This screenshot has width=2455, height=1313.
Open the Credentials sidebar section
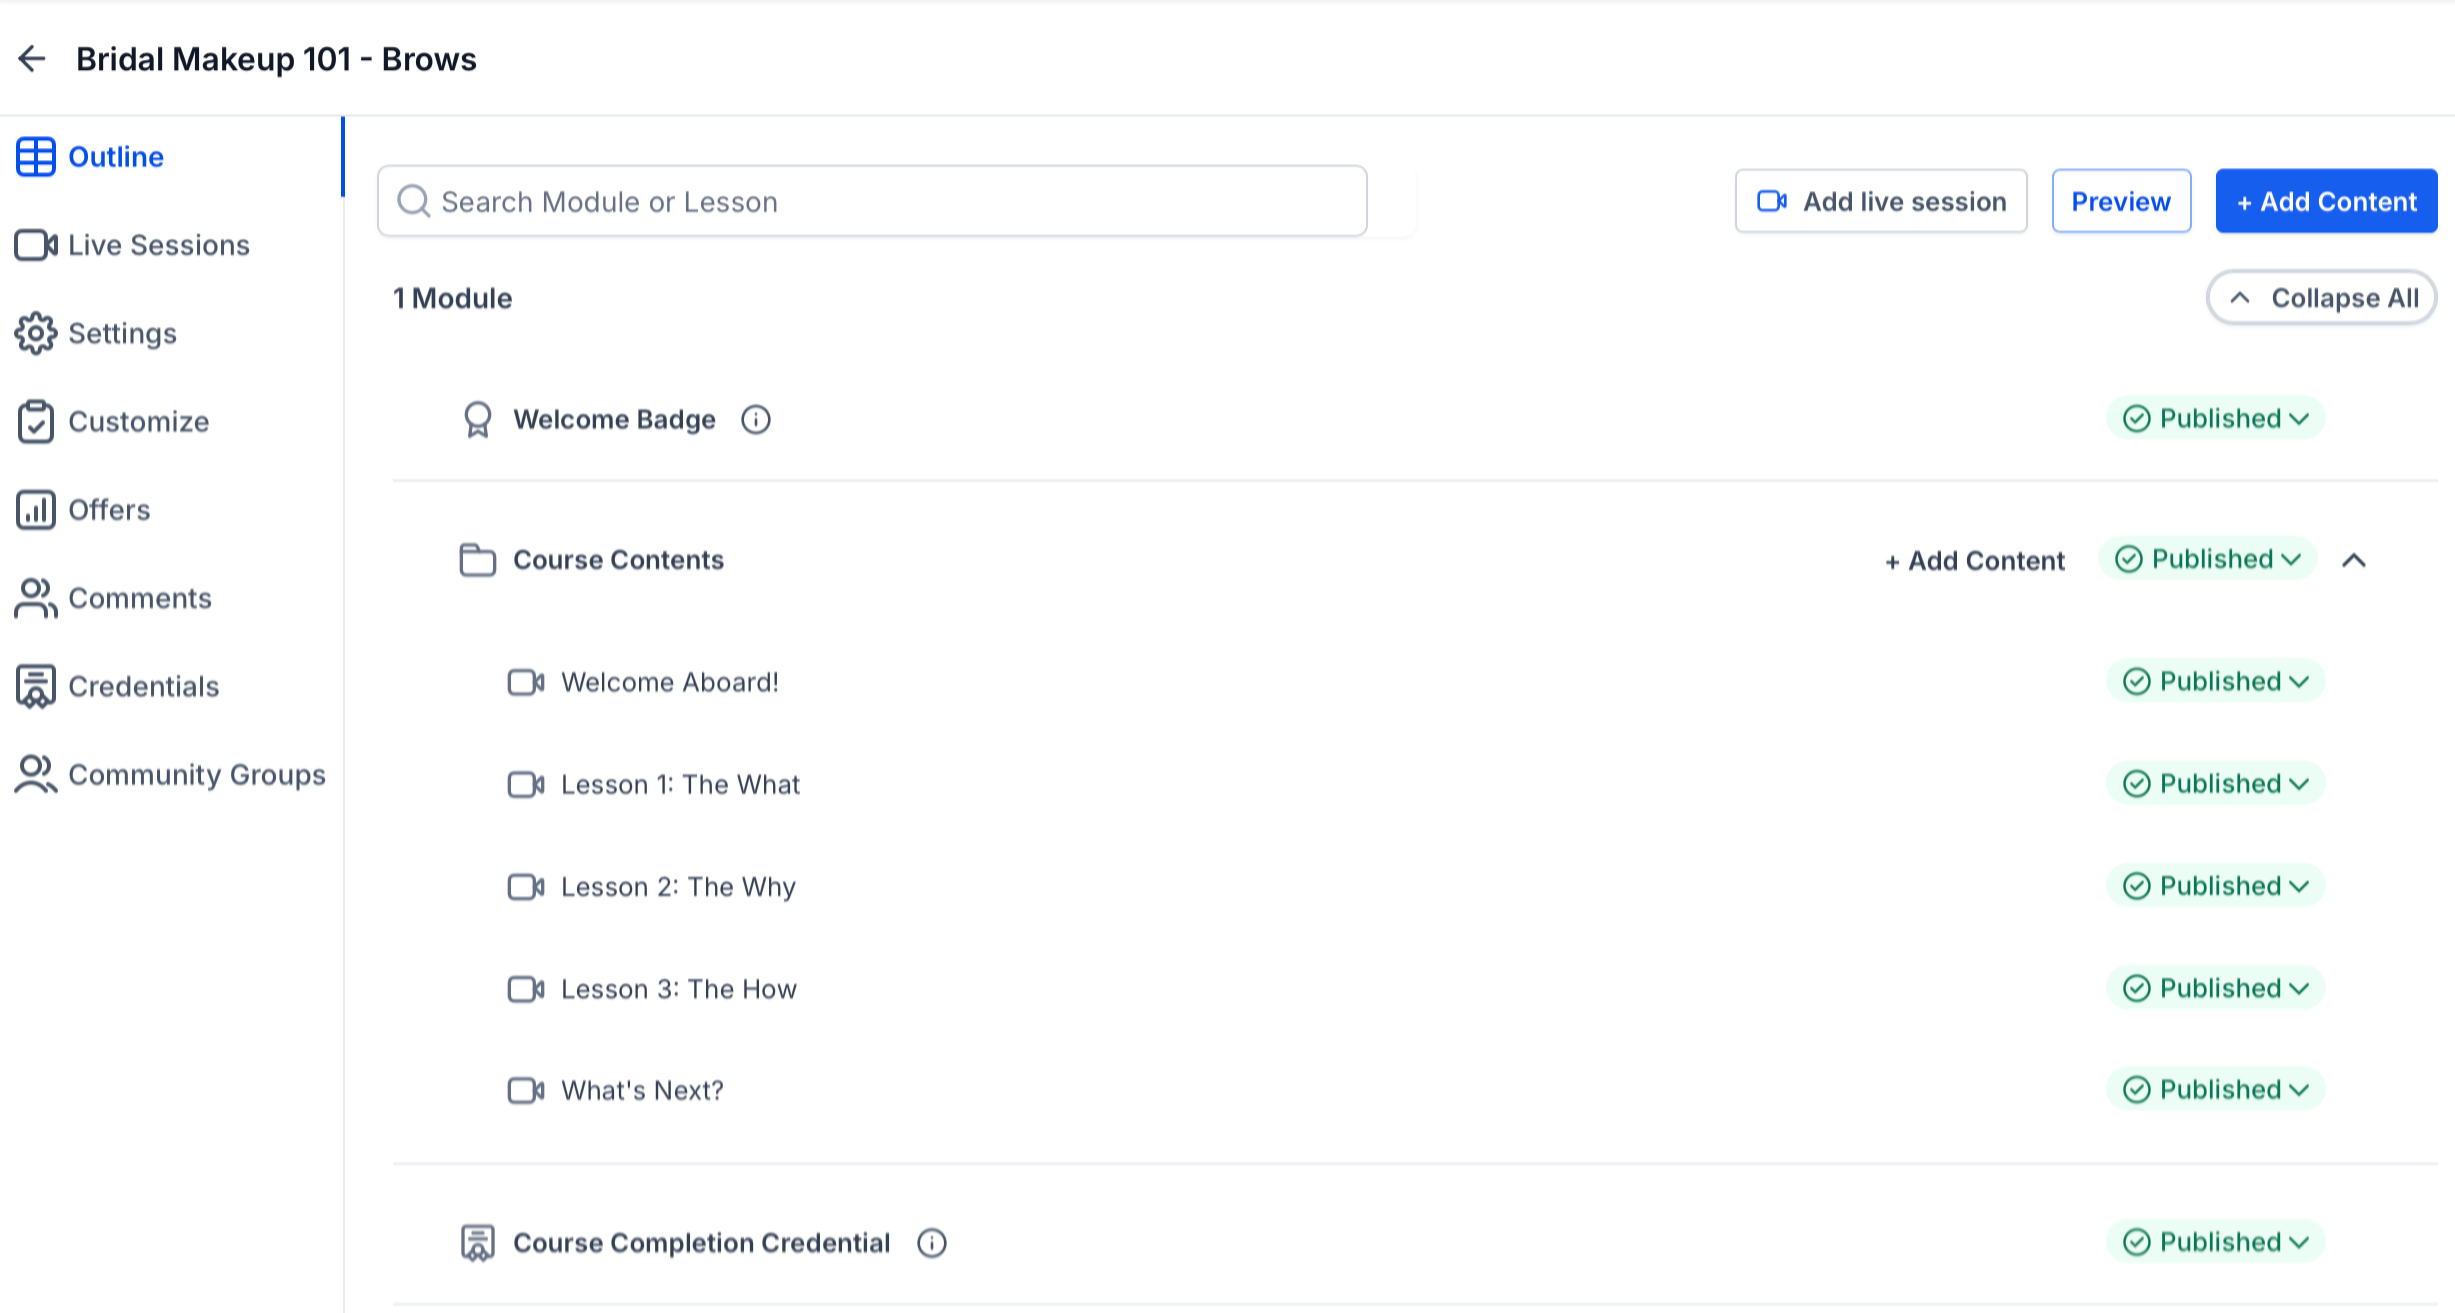point(117,686)
